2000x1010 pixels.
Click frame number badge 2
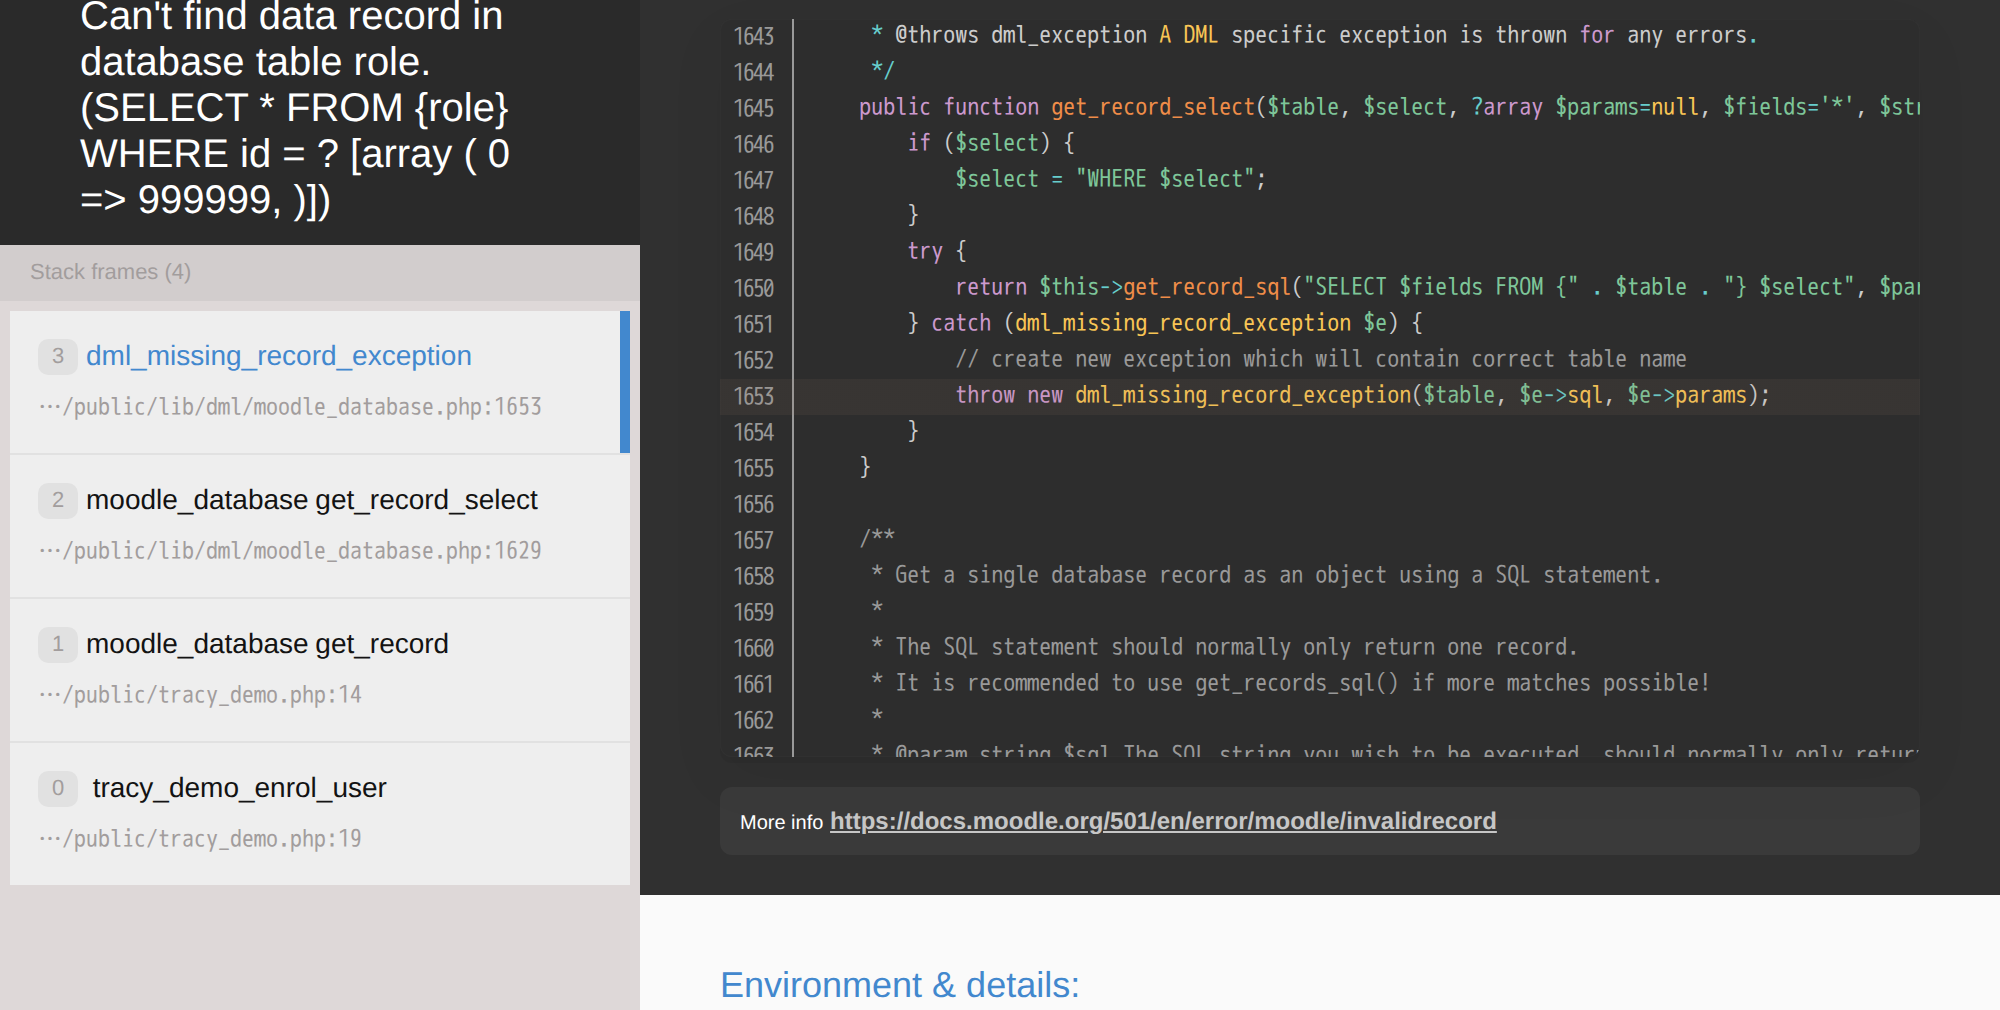pyautogui.click(x=58, y=500)
